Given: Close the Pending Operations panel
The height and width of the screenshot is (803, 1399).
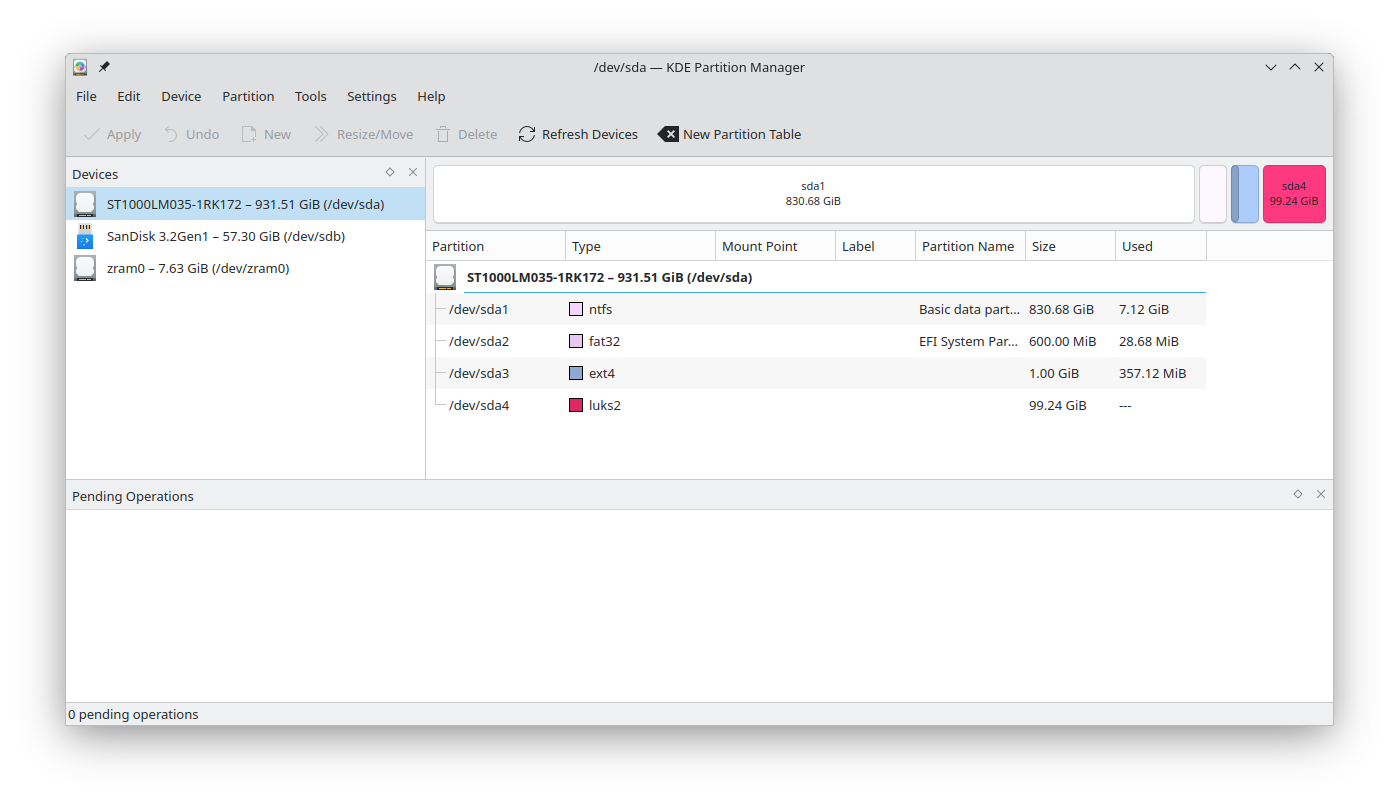Looking at the screenshot, I should click(x=1321, y=494).
